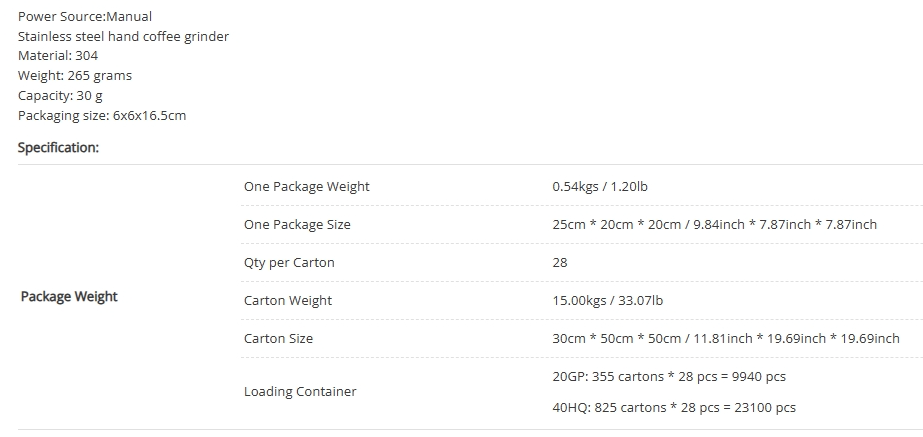Click the 0.54kgs / 1.20lb value
This screenshot has height=437, width=923.
600,187
